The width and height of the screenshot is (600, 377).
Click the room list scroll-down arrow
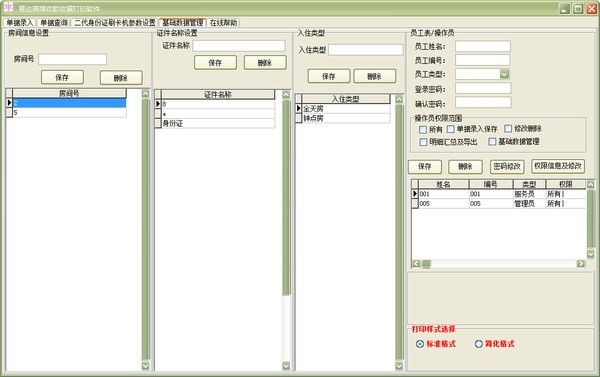145,366
